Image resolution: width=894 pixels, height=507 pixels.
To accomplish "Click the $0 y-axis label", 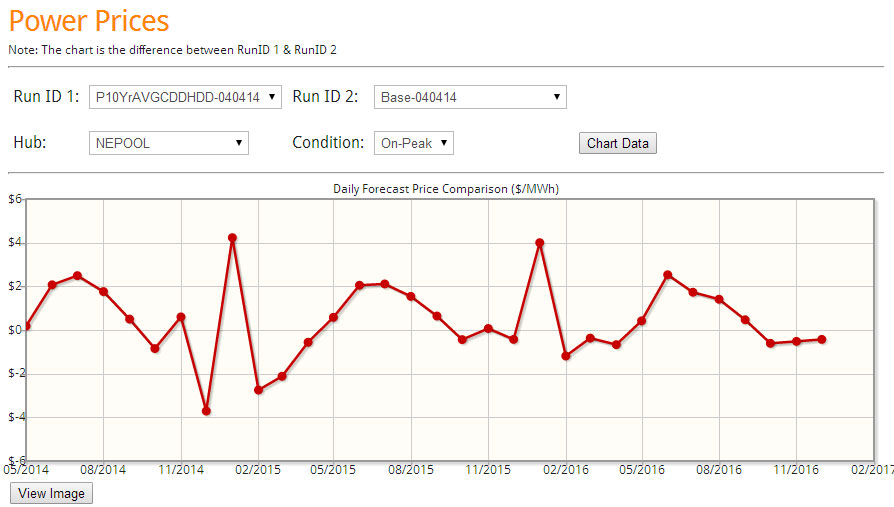I will [15, 330].
